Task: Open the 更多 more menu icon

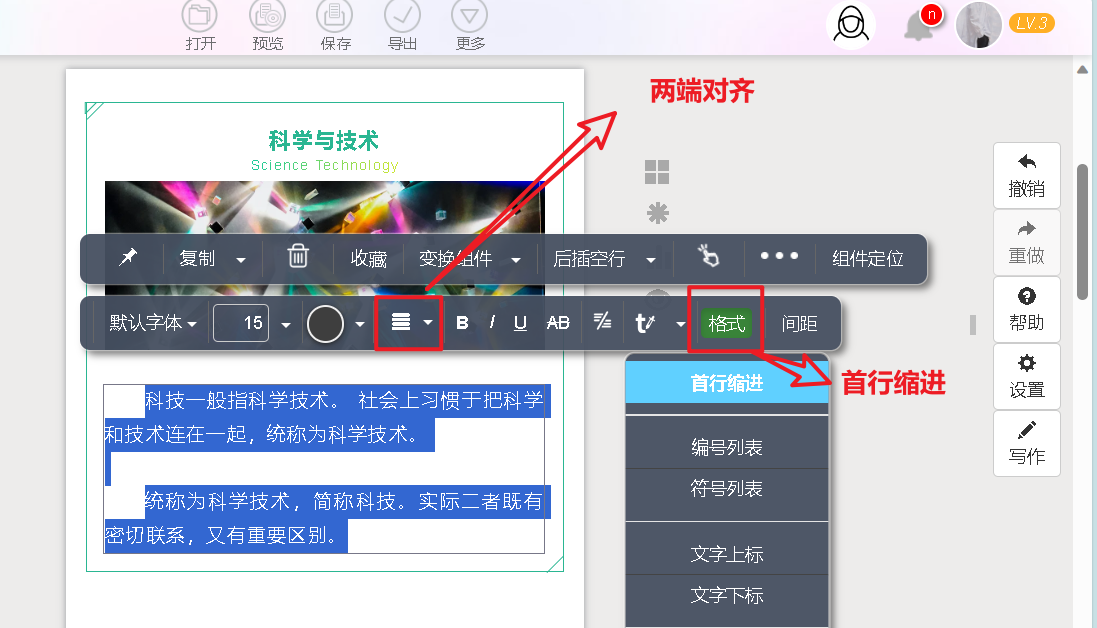Action: 469,15
